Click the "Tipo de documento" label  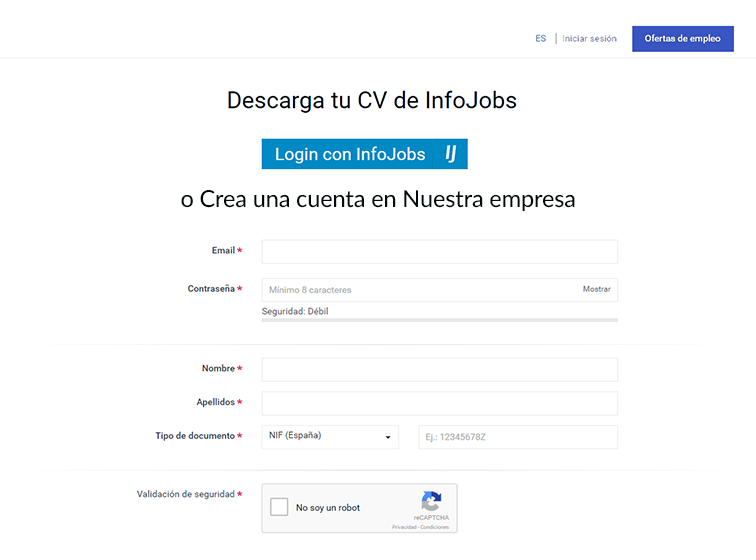click(195, 436)
